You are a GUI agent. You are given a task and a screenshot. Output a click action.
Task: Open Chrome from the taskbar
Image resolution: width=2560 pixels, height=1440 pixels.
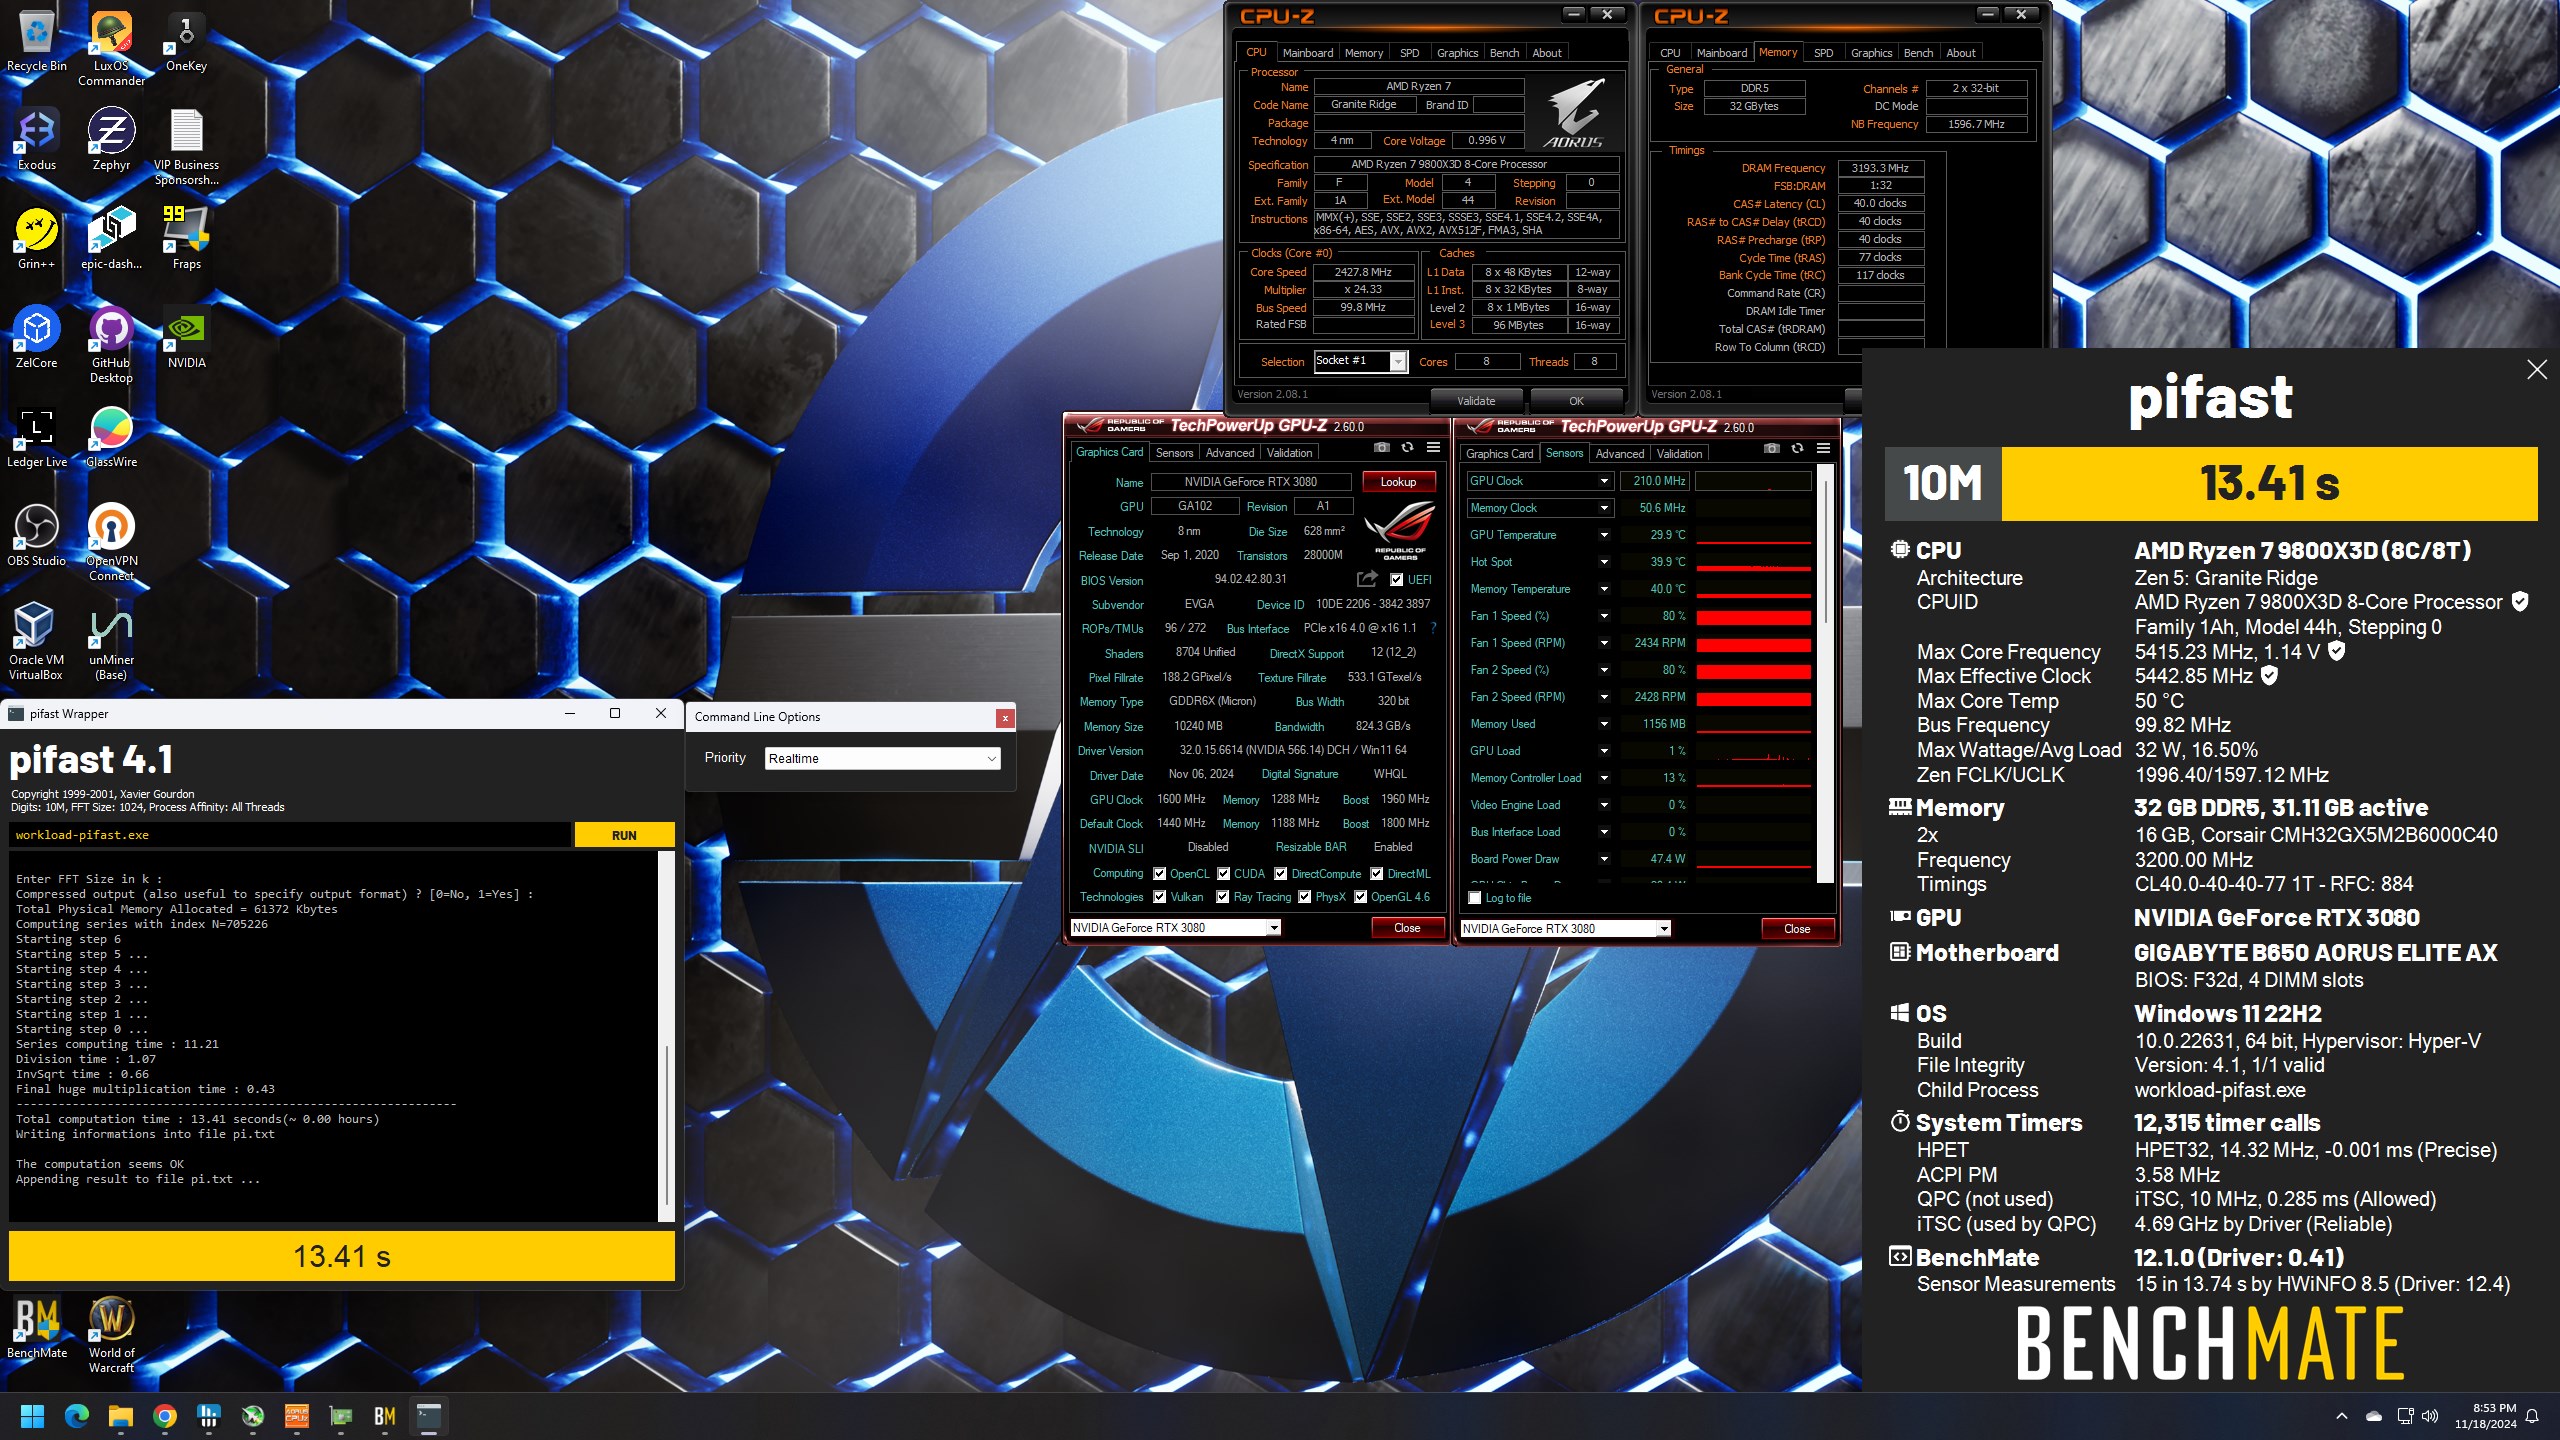click(165, 1416)
